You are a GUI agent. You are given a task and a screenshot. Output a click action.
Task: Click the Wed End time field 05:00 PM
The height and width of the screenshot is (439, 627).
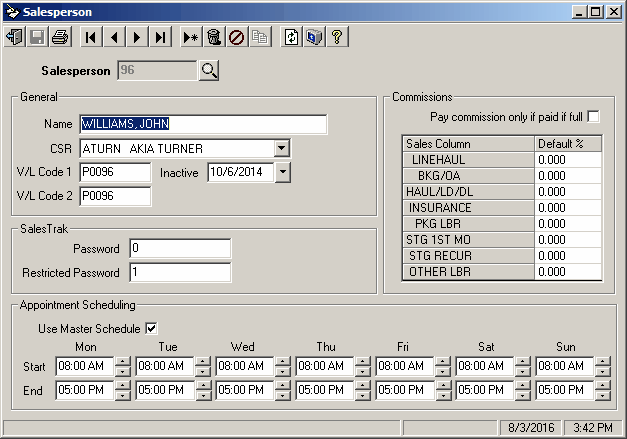245,390
